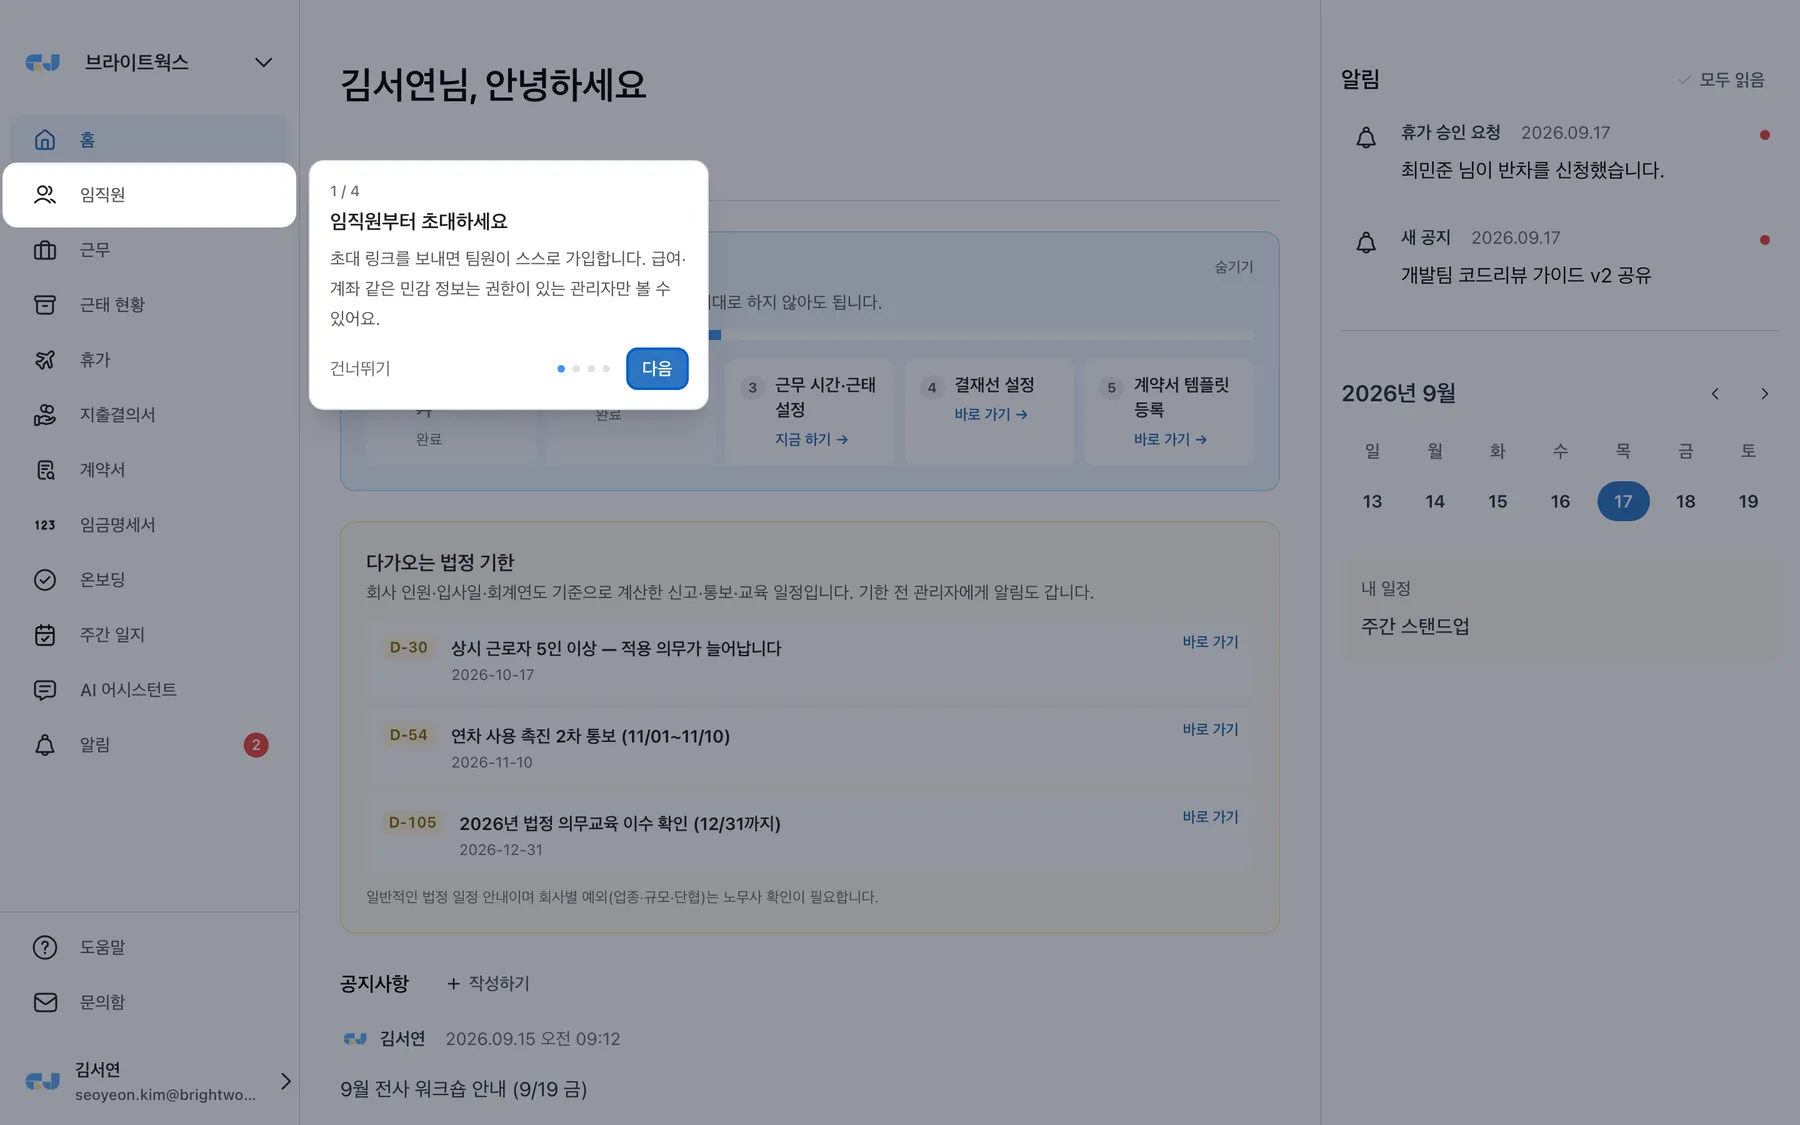Click the red 2 notification badge
Screen dimensions: 1800x1125
(x=256, y=745)
